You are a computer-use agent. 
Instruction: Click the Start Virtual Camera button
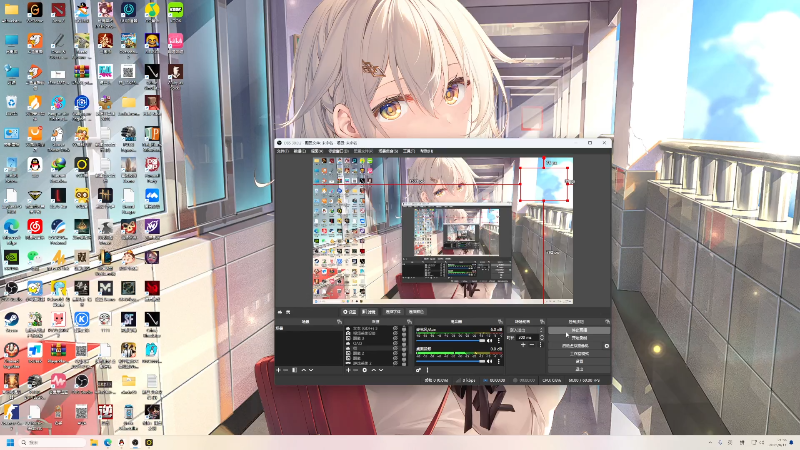(575, 346)
